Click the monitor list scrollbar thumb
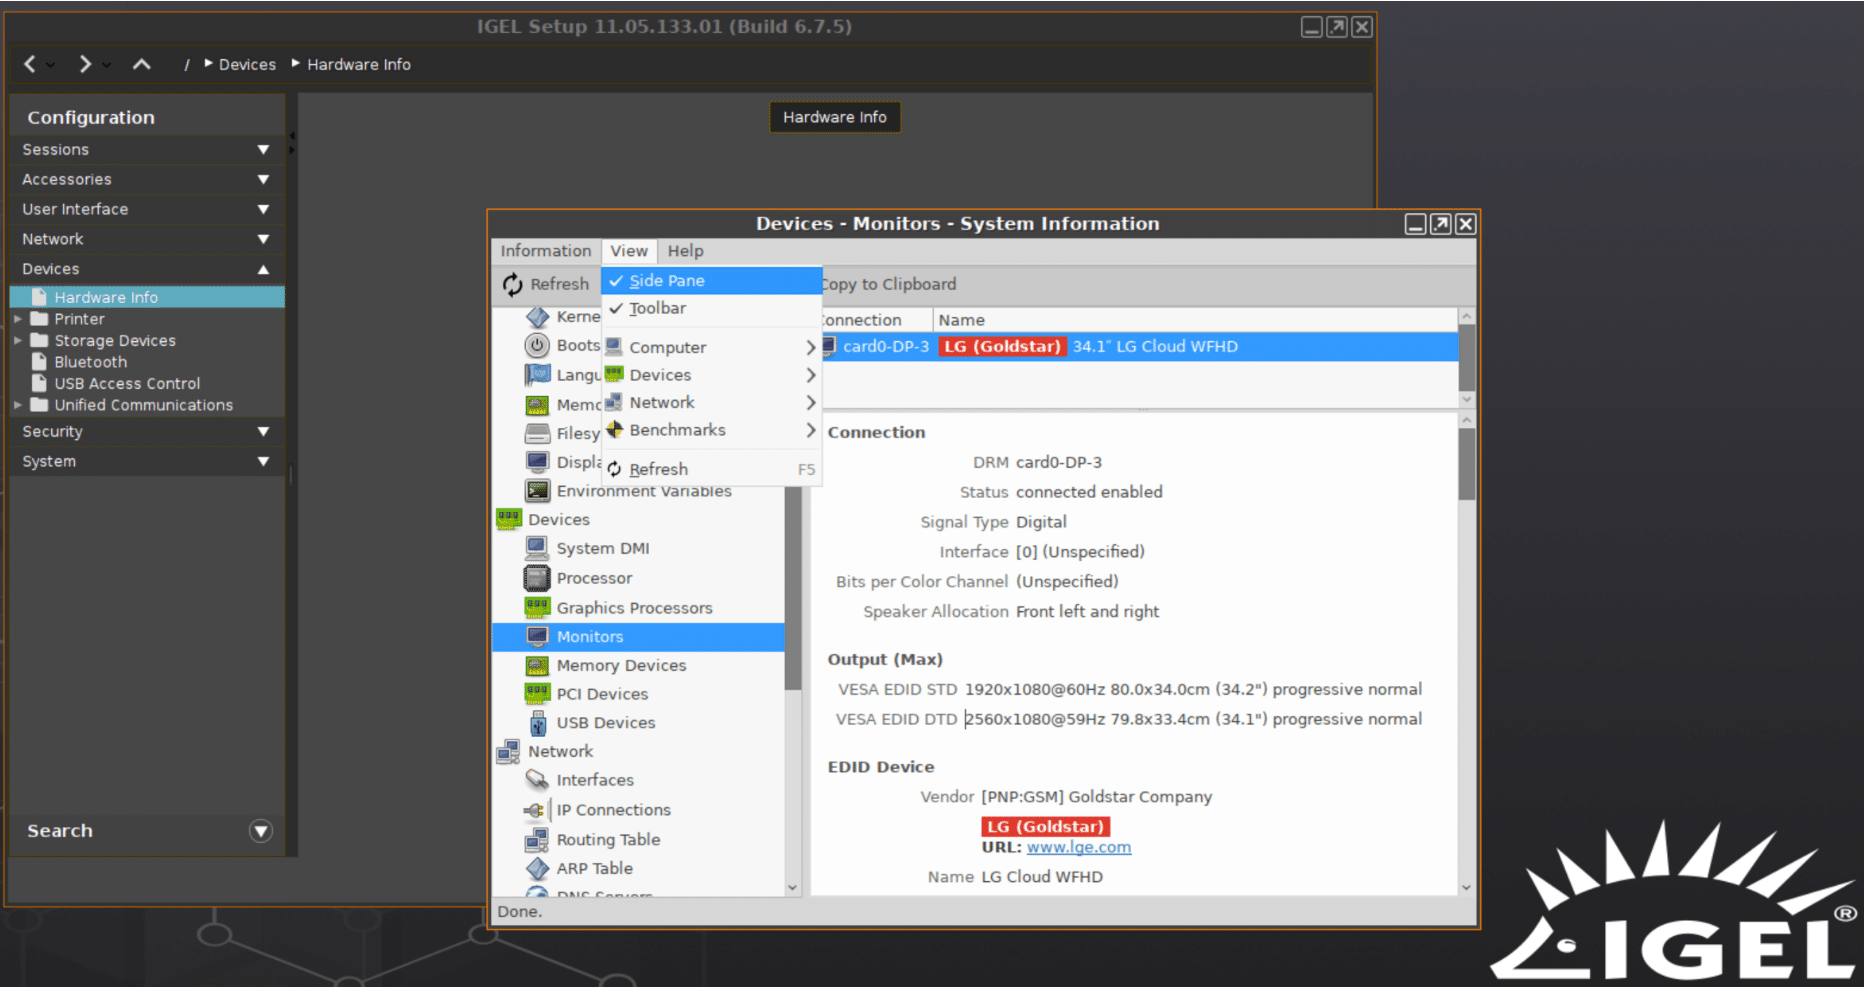 pyautogui.click(x=1467, y=357)
